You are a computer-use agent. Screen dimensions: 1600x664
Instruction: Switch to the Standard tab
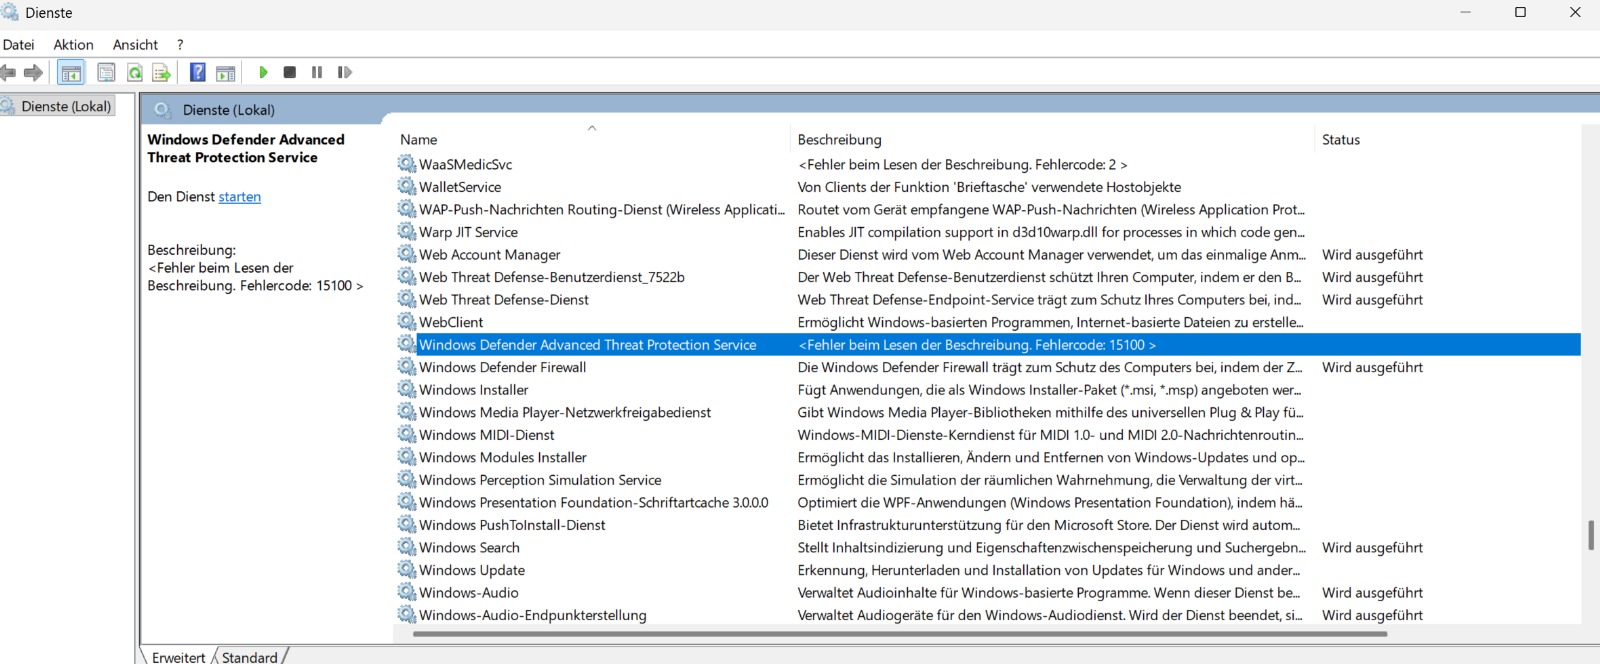pos(250,656)
